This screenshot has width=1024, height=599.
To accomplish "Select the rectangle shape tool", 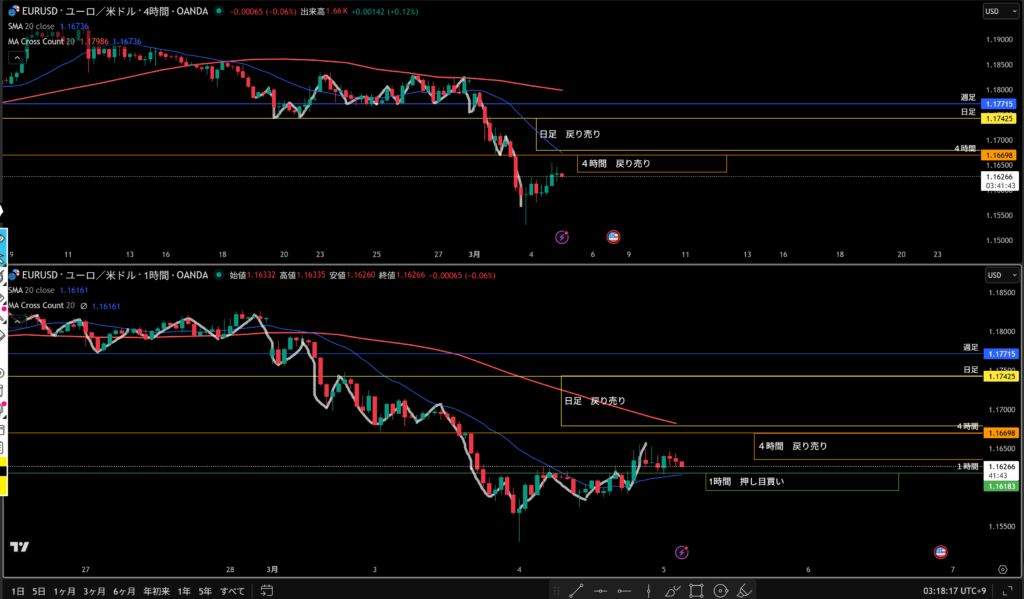I will pyautogui.click(x=698, y=590).
